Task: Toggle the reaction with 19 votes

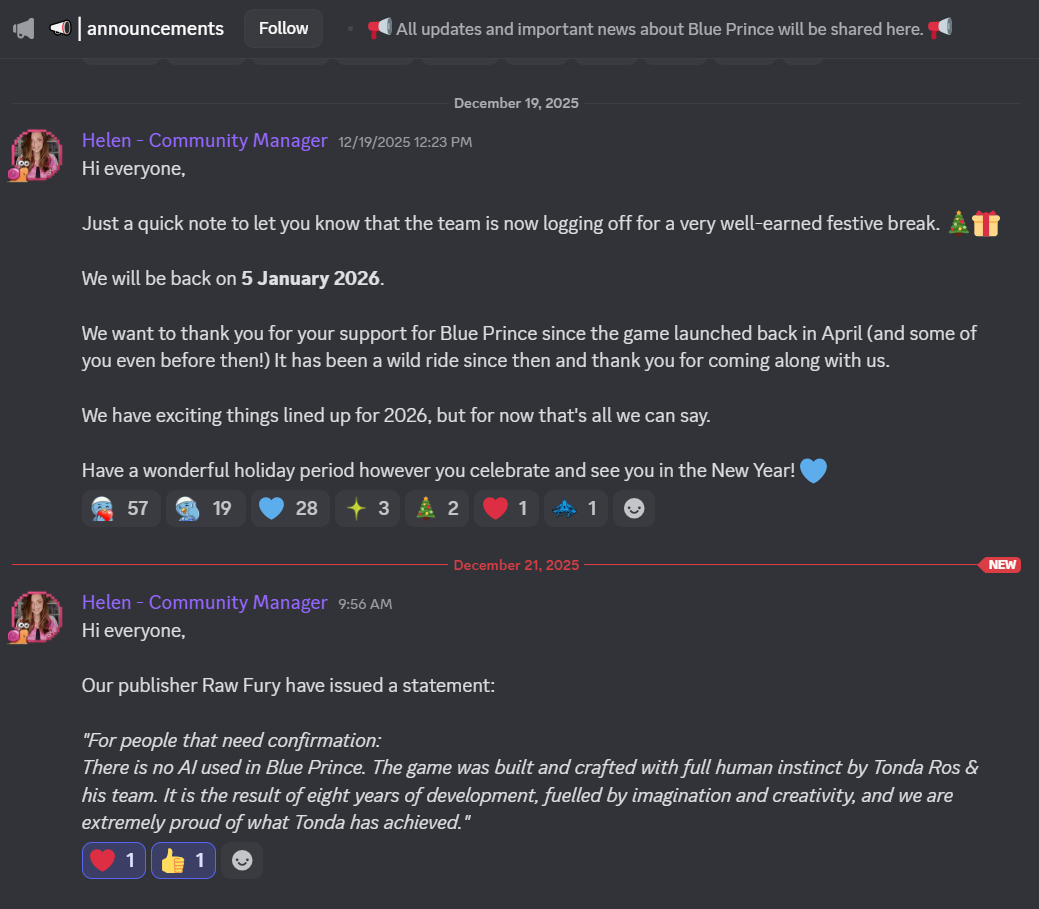Action: (x=205, y=508)
